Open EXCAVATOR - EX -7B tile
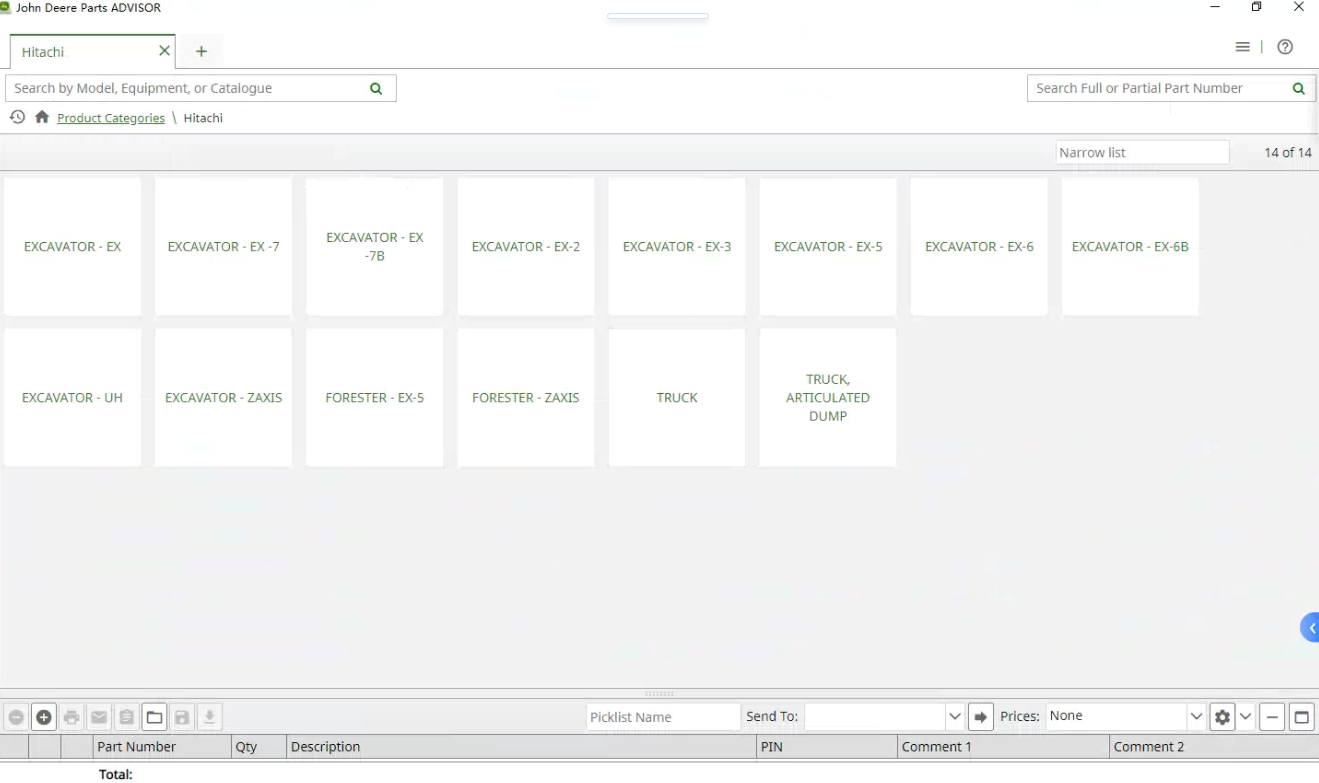The width and height of the screenshot is (1319, 783). pos(374,246)
